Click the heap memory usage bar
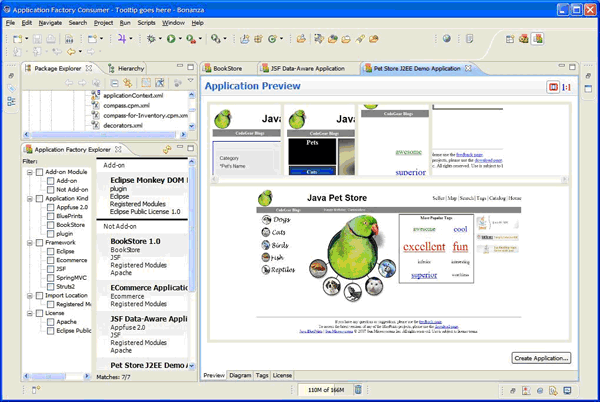The image size is (600, 402). pos(326,390)
